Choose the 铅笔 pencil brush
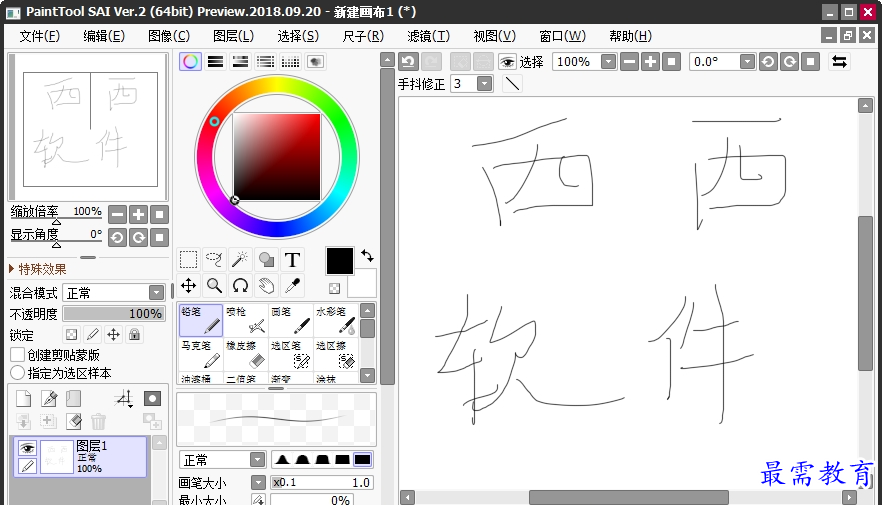This screenshot has width=882, height=505. (201, 320)
